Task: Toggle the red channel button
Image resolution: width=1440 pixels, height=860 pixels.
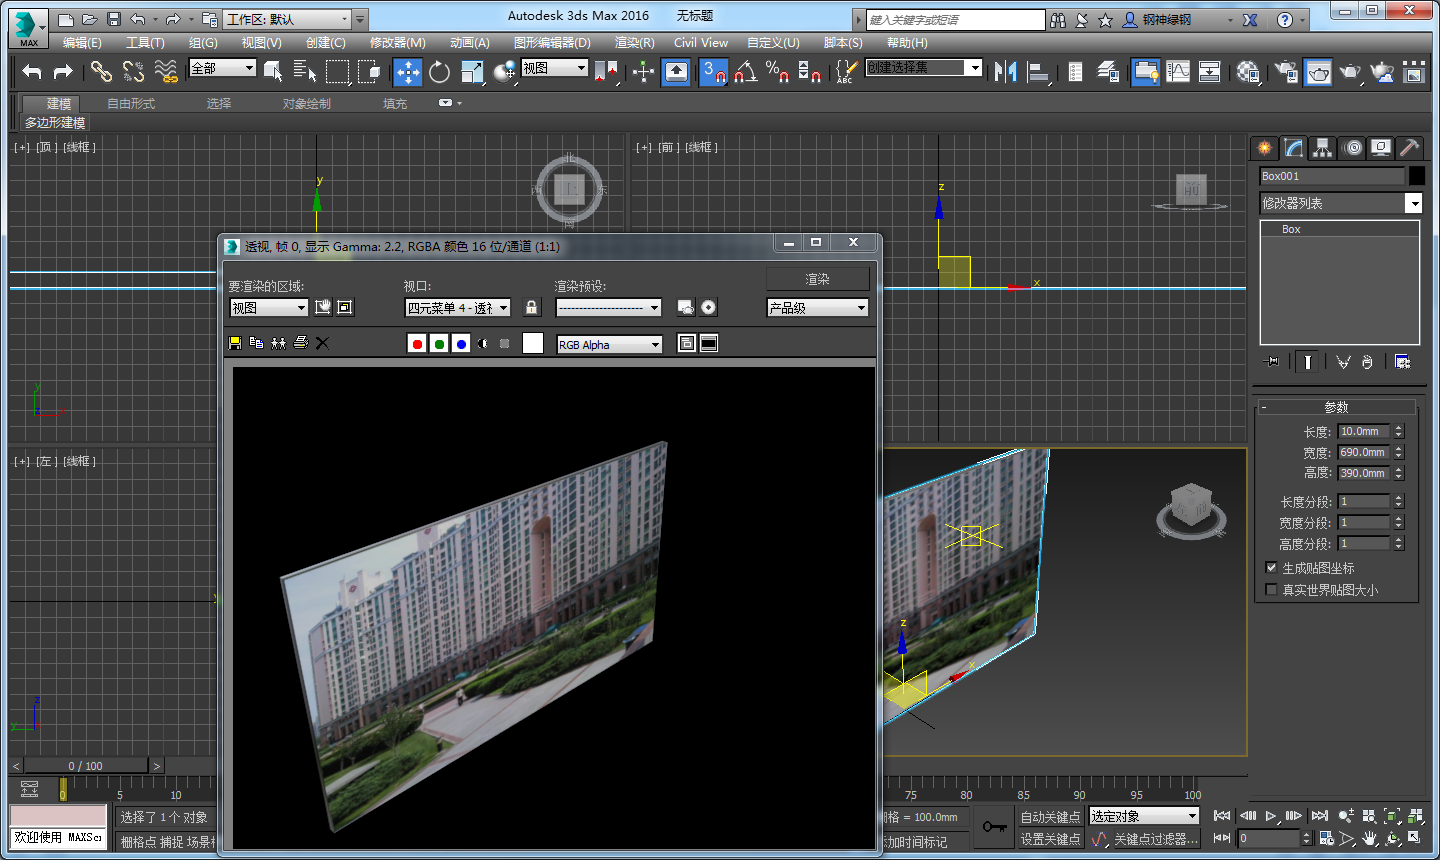Action: (x=417, y=344)
